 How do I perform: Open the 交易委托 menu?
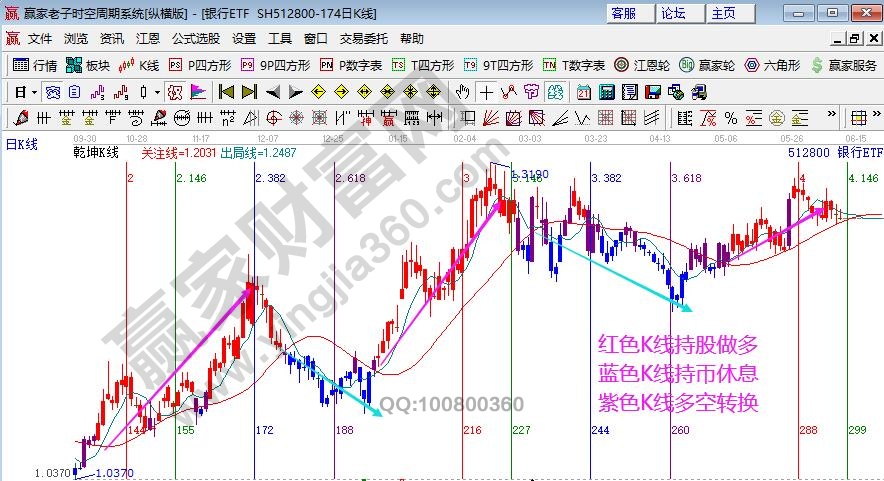[x=363, y=39]
